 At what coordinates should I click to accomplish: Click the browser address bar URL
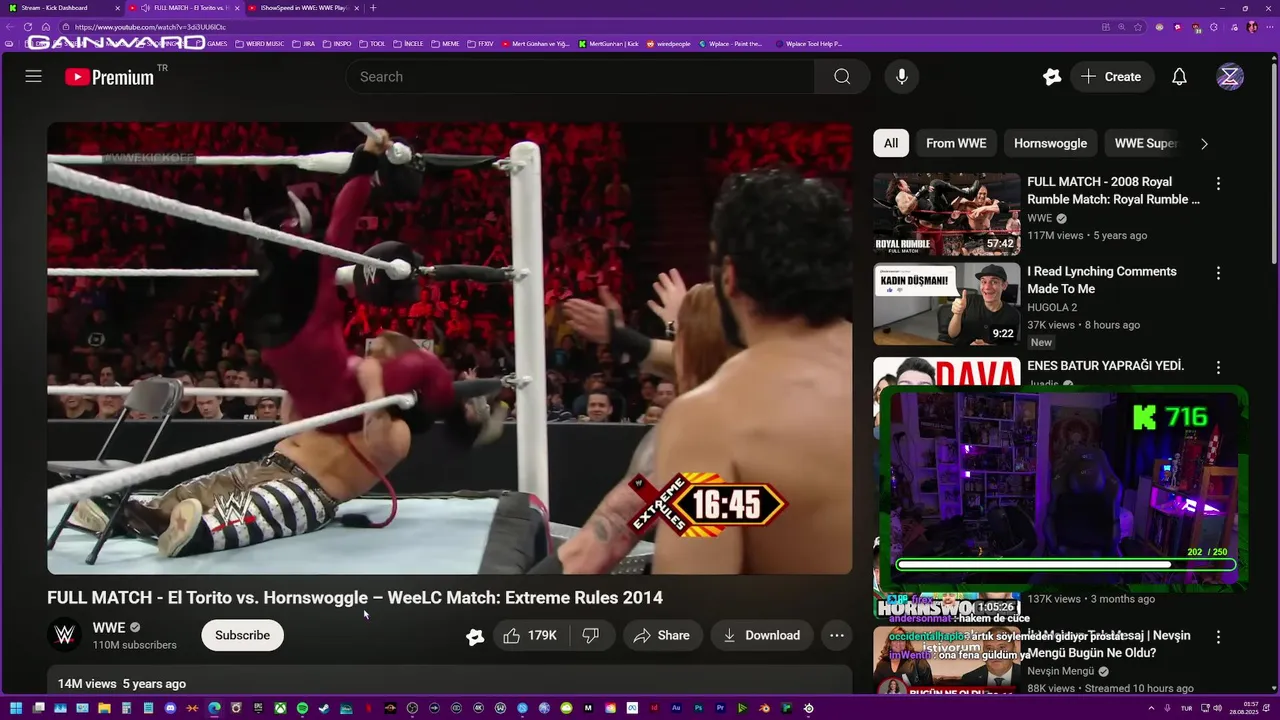[x=150, y=27]
